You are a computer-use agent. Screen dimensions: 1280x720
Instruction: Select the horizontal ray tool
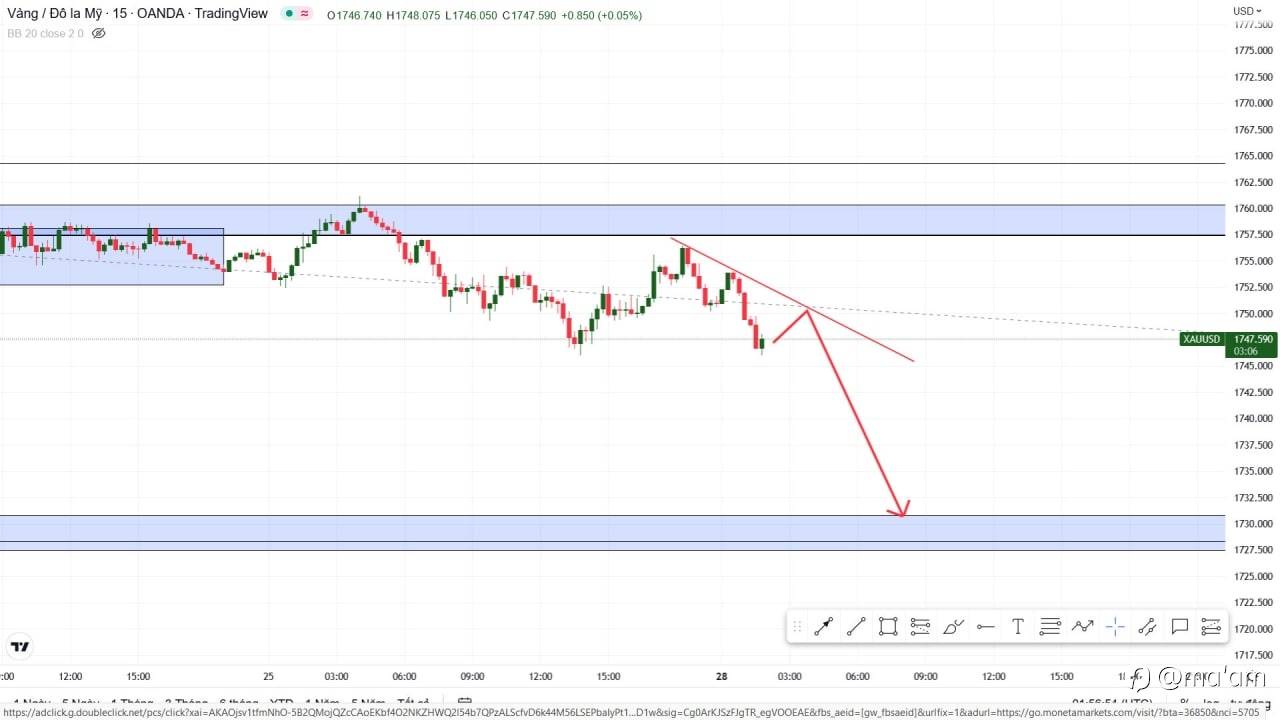coord(985,627)
